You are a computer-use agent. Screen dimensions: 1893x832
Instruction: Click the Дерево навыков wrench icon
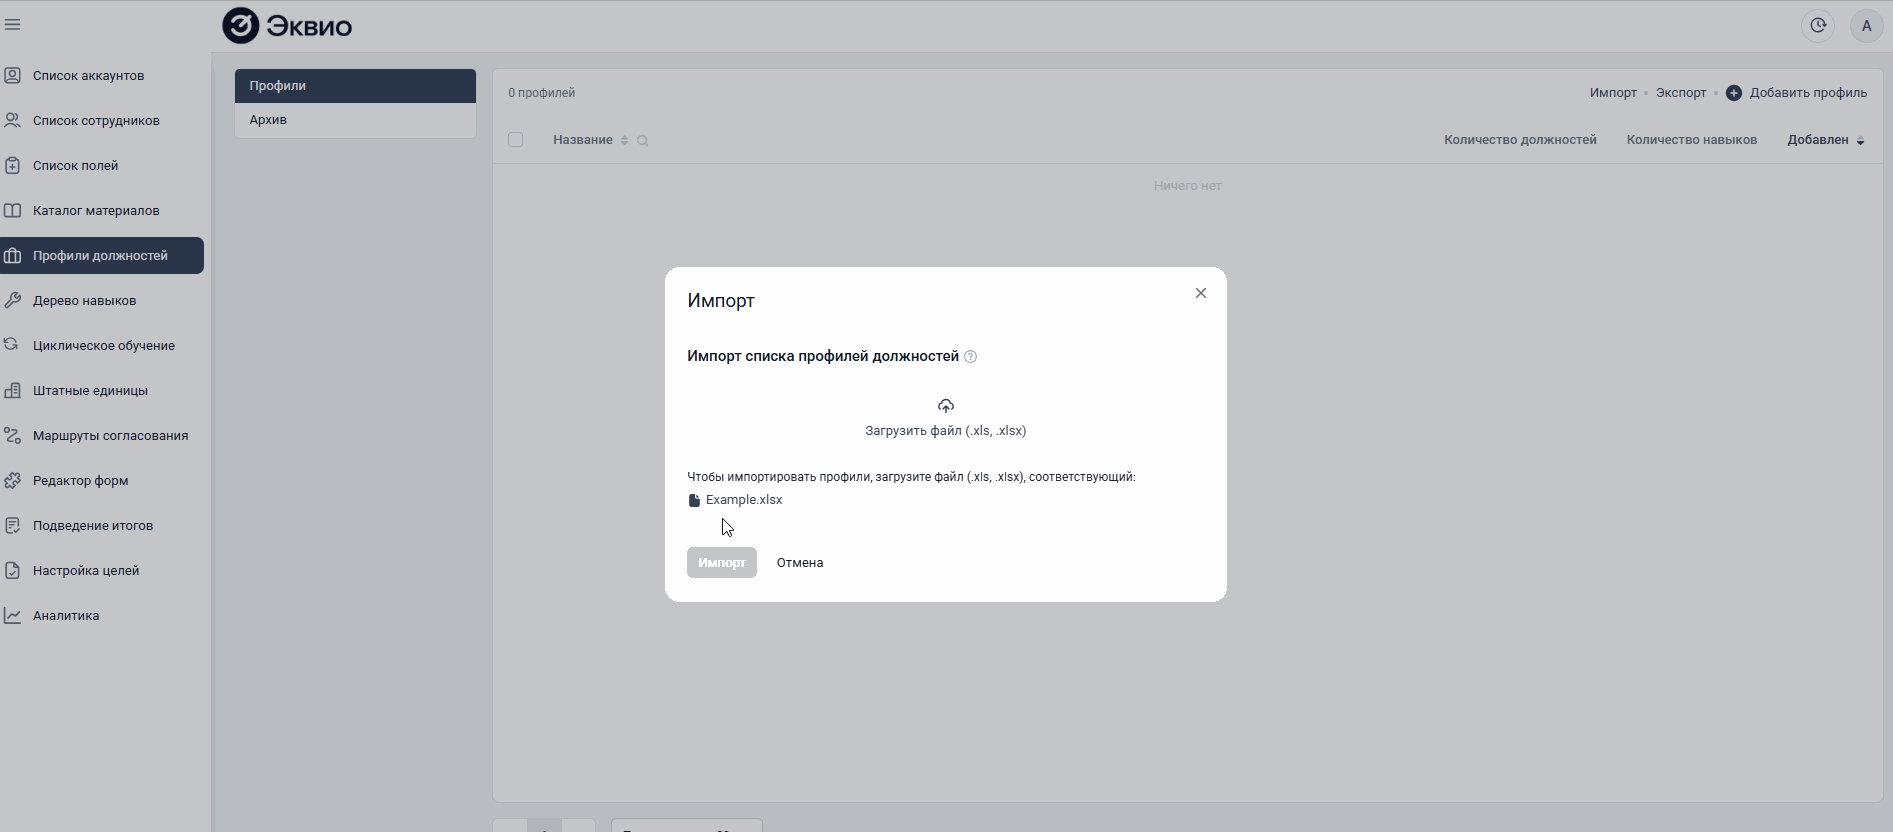pos(13,300)
